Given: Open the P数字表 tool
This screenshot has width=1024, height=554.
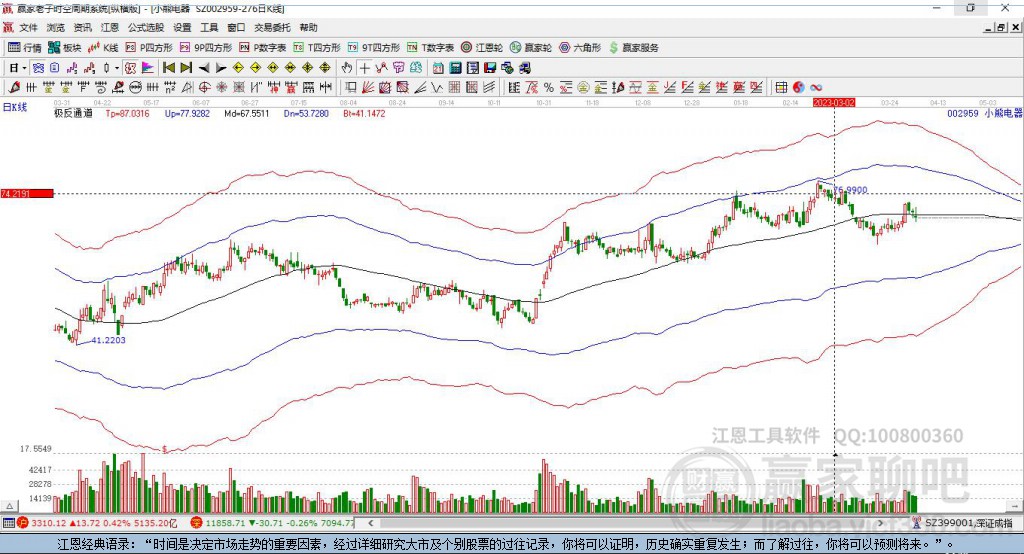Looking at the screenshot, I should click(x=263, y=48).
